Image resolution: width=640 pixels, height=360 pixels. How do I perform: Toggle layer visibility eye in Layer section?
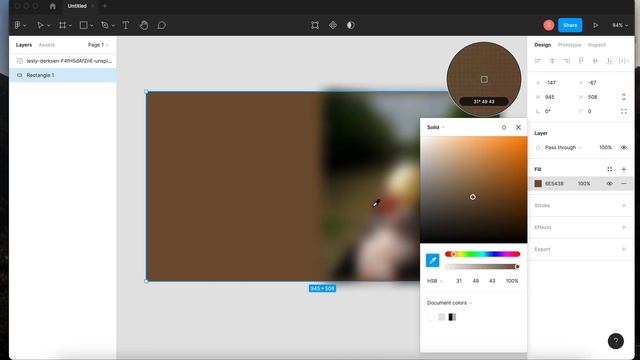[624, 147]
